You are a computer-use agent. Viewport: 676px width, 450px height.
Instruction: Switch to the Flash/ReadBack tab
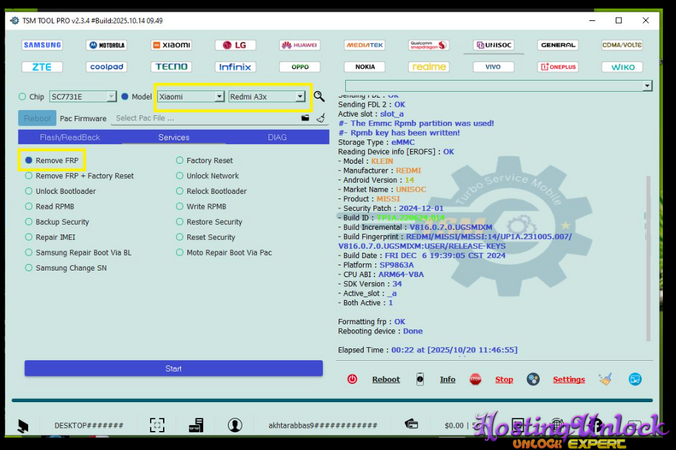point(70,137)
